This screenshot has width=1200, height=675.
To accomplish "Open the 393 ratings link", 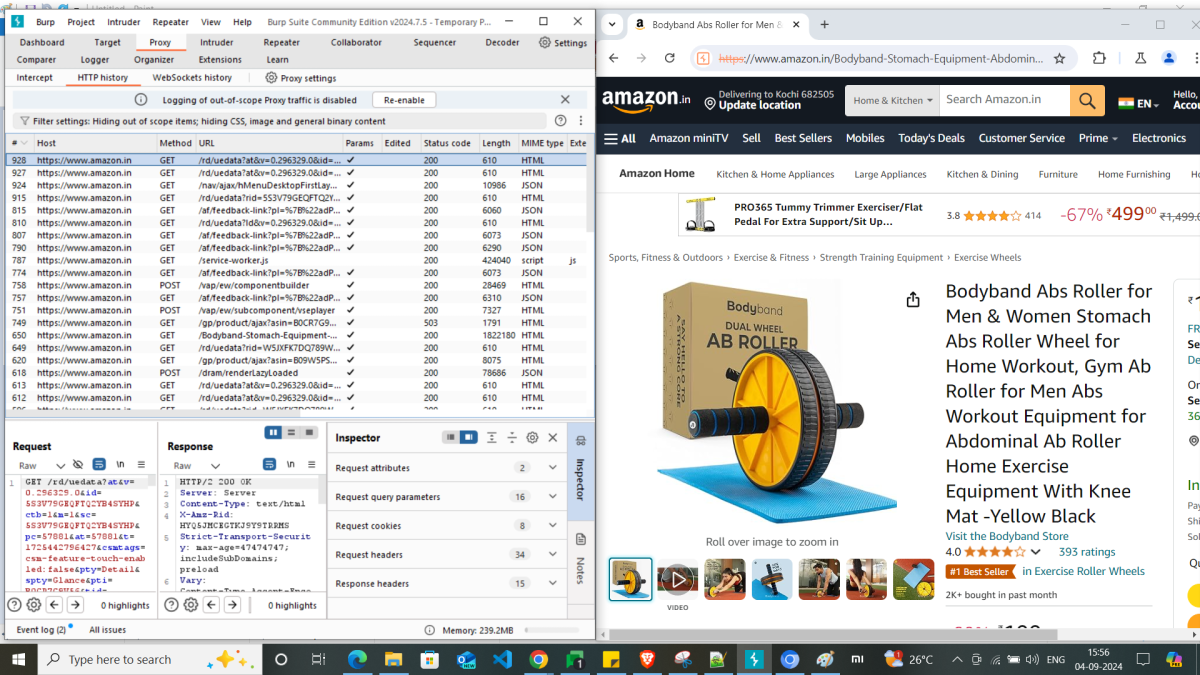I will 1087,552.
